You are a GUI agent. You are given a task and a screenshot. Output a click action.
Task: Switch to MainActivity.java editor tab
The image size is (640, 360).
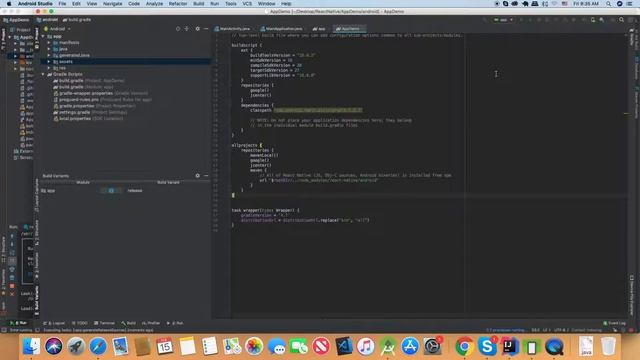232,29
